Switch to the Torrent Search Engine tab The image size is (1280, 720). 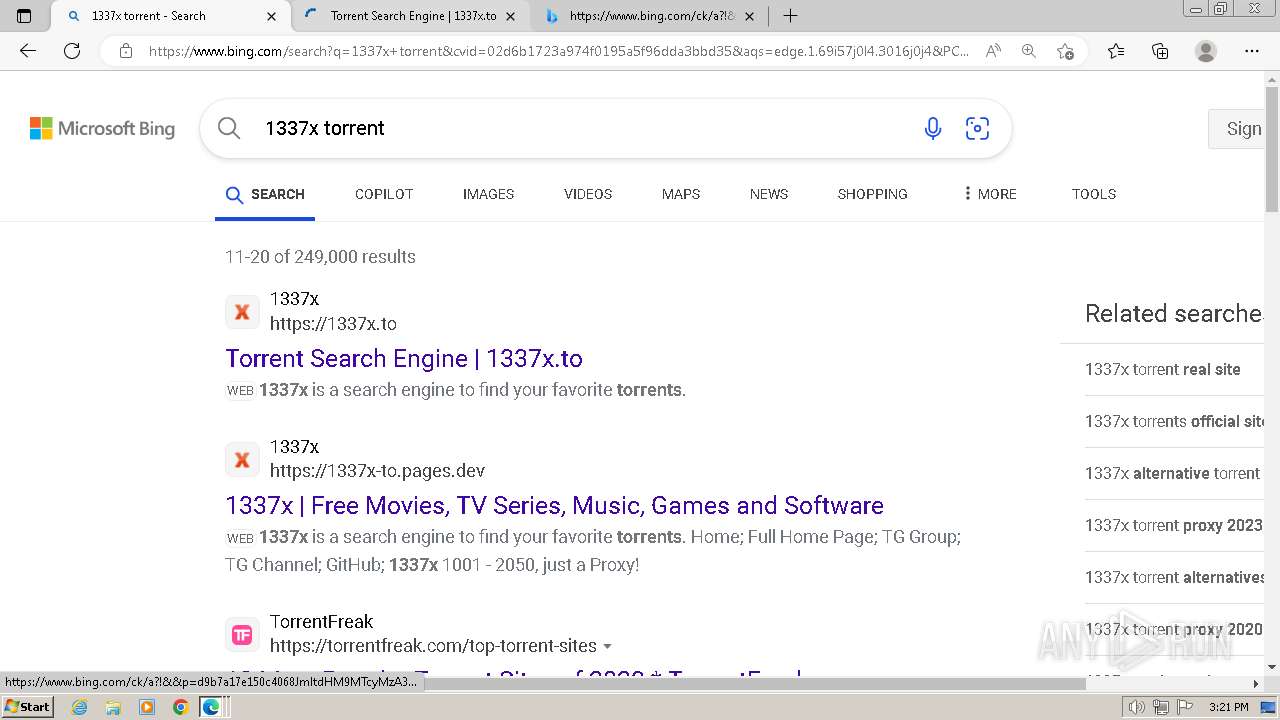coord(412,16)
